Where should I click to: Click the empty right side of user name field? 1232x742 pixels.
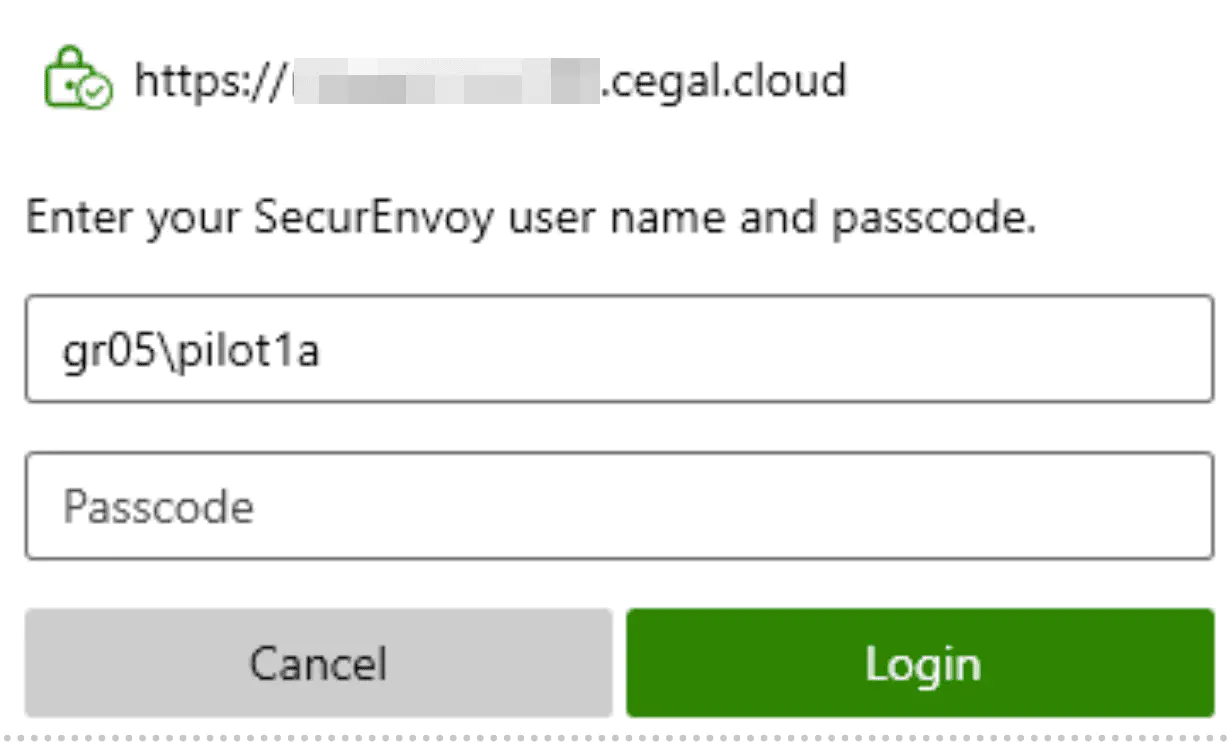click(x=900, y=349)
